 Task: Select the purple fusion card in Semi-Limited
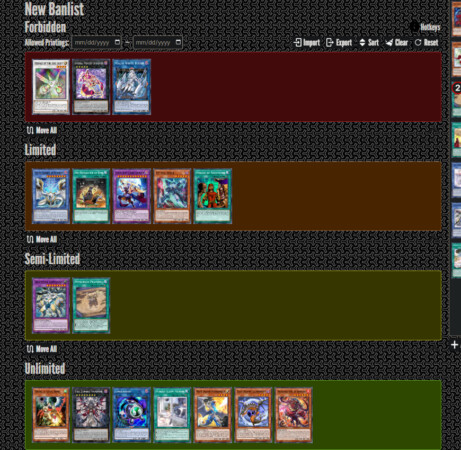51,306
